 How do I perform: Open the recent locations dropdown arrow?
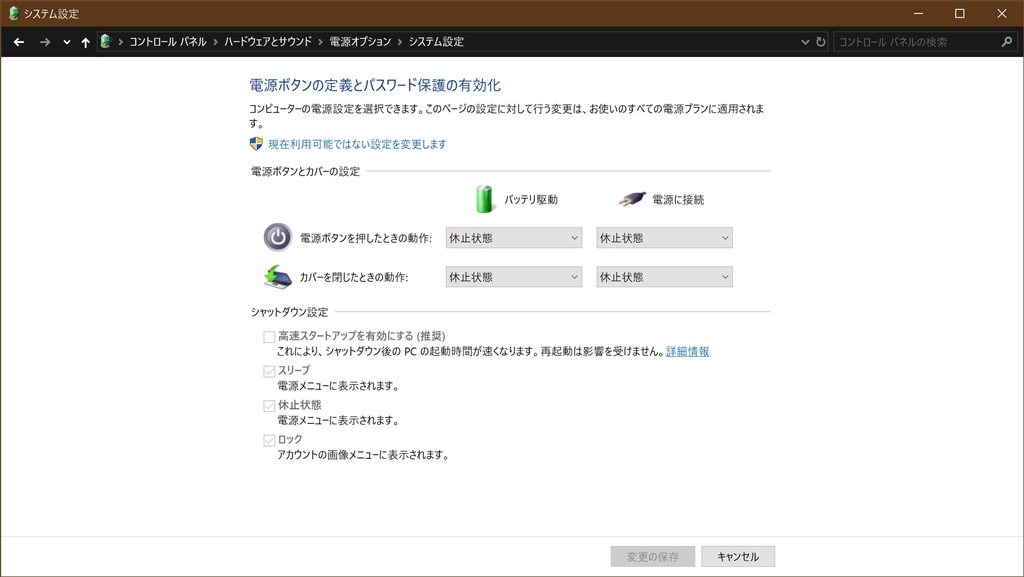tap(67, 42)
